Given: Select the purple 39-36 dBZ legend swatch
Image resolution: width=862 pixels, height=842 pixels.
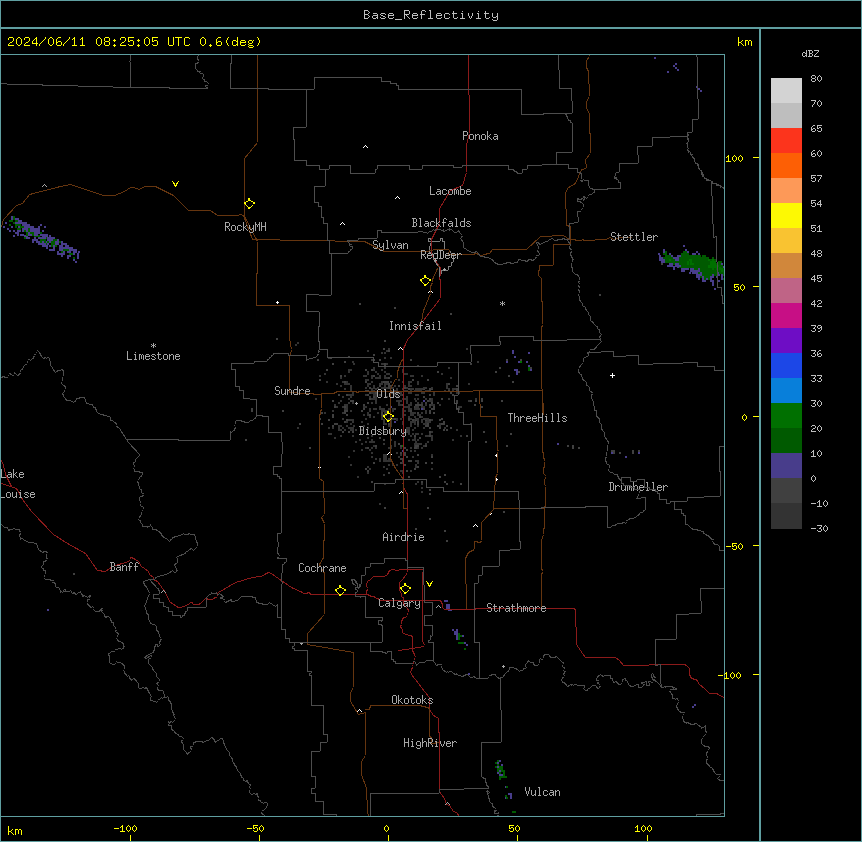Looking at the screenshot, I should [x=786, y=340].
